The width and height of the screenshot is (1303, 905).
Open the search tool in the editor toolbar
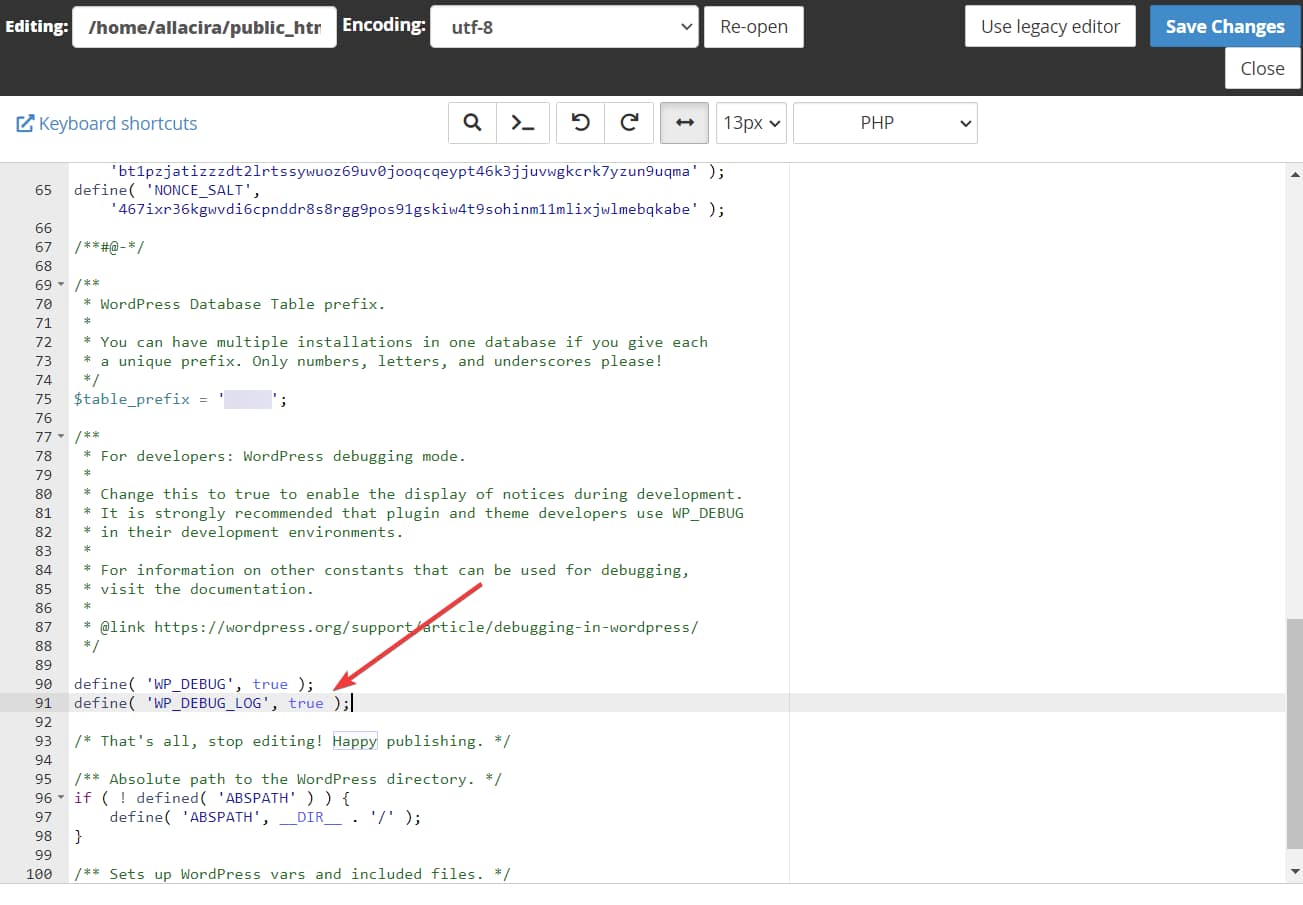pyautogui.click(x=471, y=122)
